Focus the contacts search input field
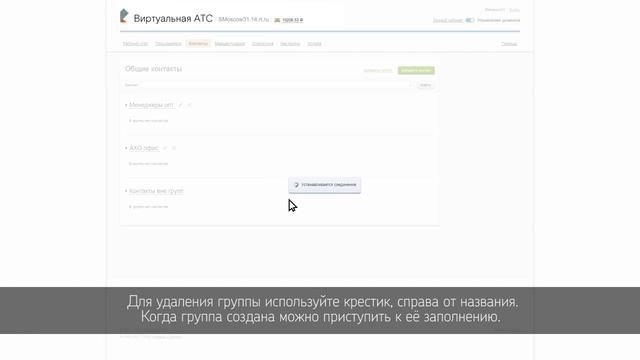640x360 pixels. [269, 85]
